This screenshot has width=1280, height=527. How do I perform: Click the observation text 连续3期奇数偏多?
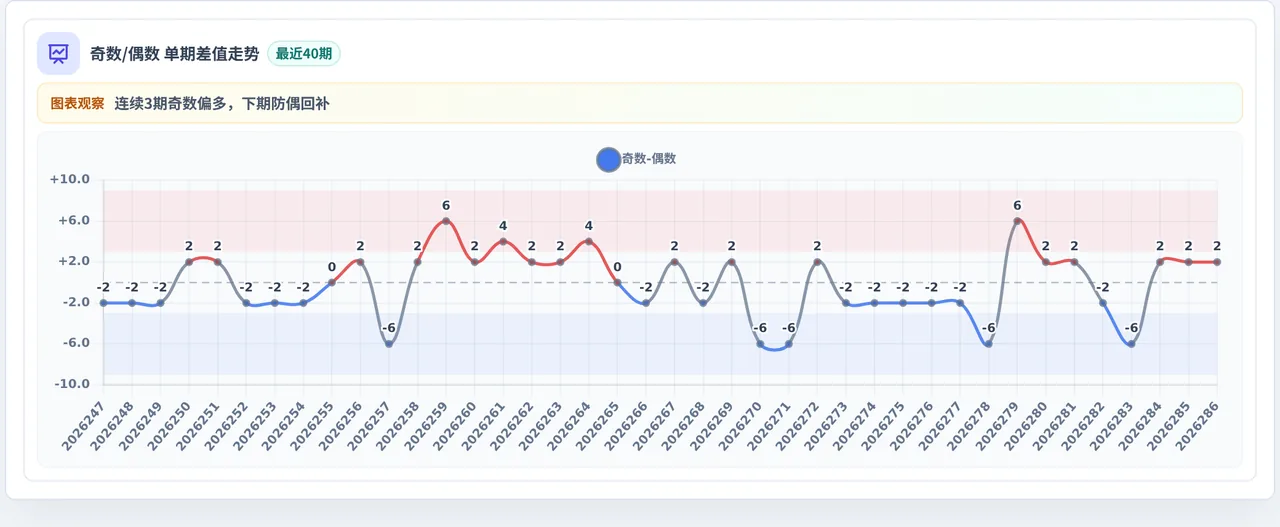click(x=170, y=103)
